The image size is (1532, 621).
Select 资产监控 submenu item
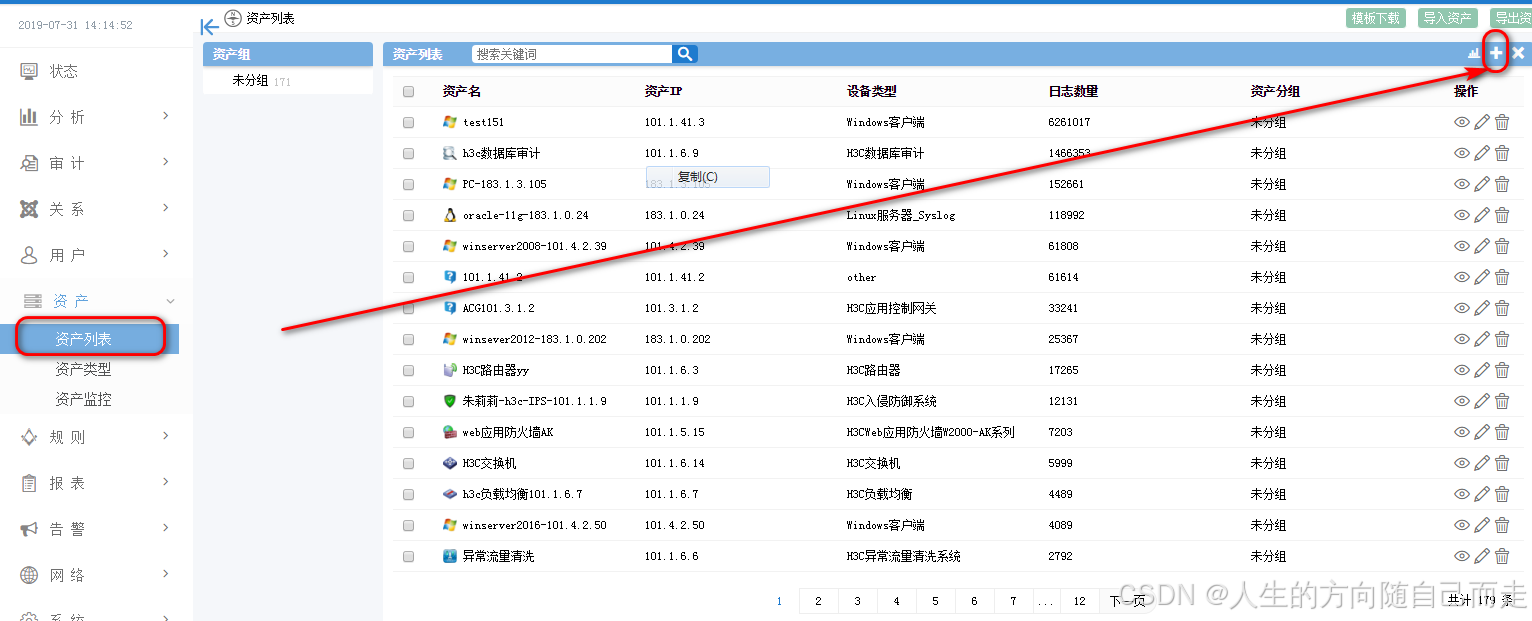coord(83,399)
